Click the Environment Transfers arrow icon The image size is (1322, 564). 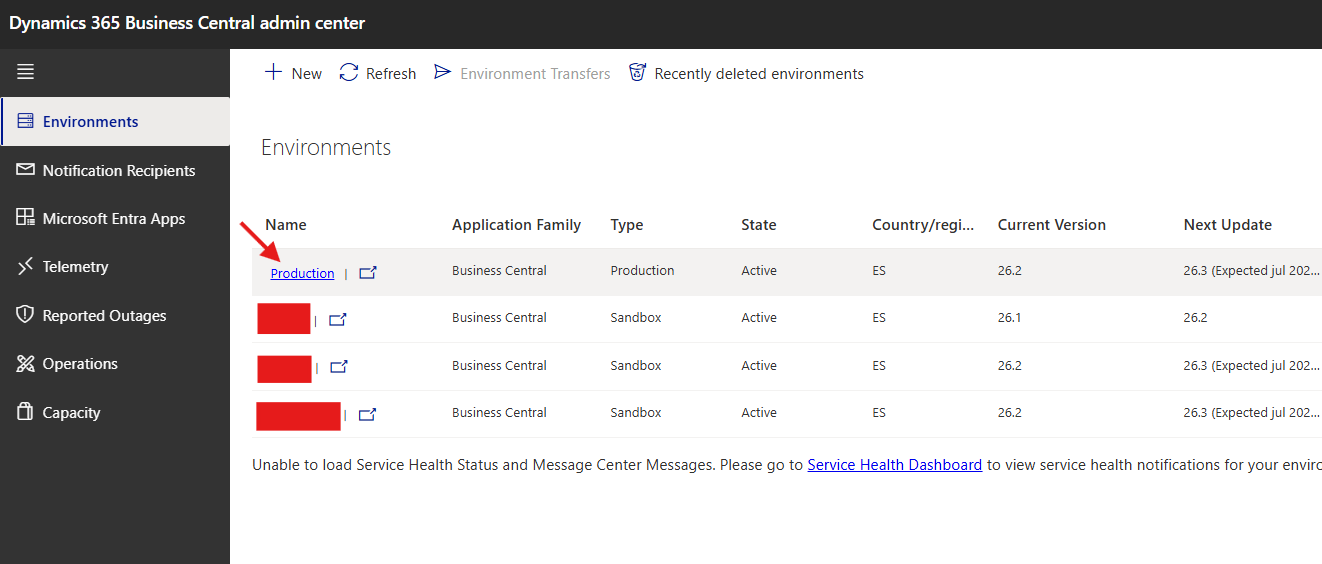point(442,72)
